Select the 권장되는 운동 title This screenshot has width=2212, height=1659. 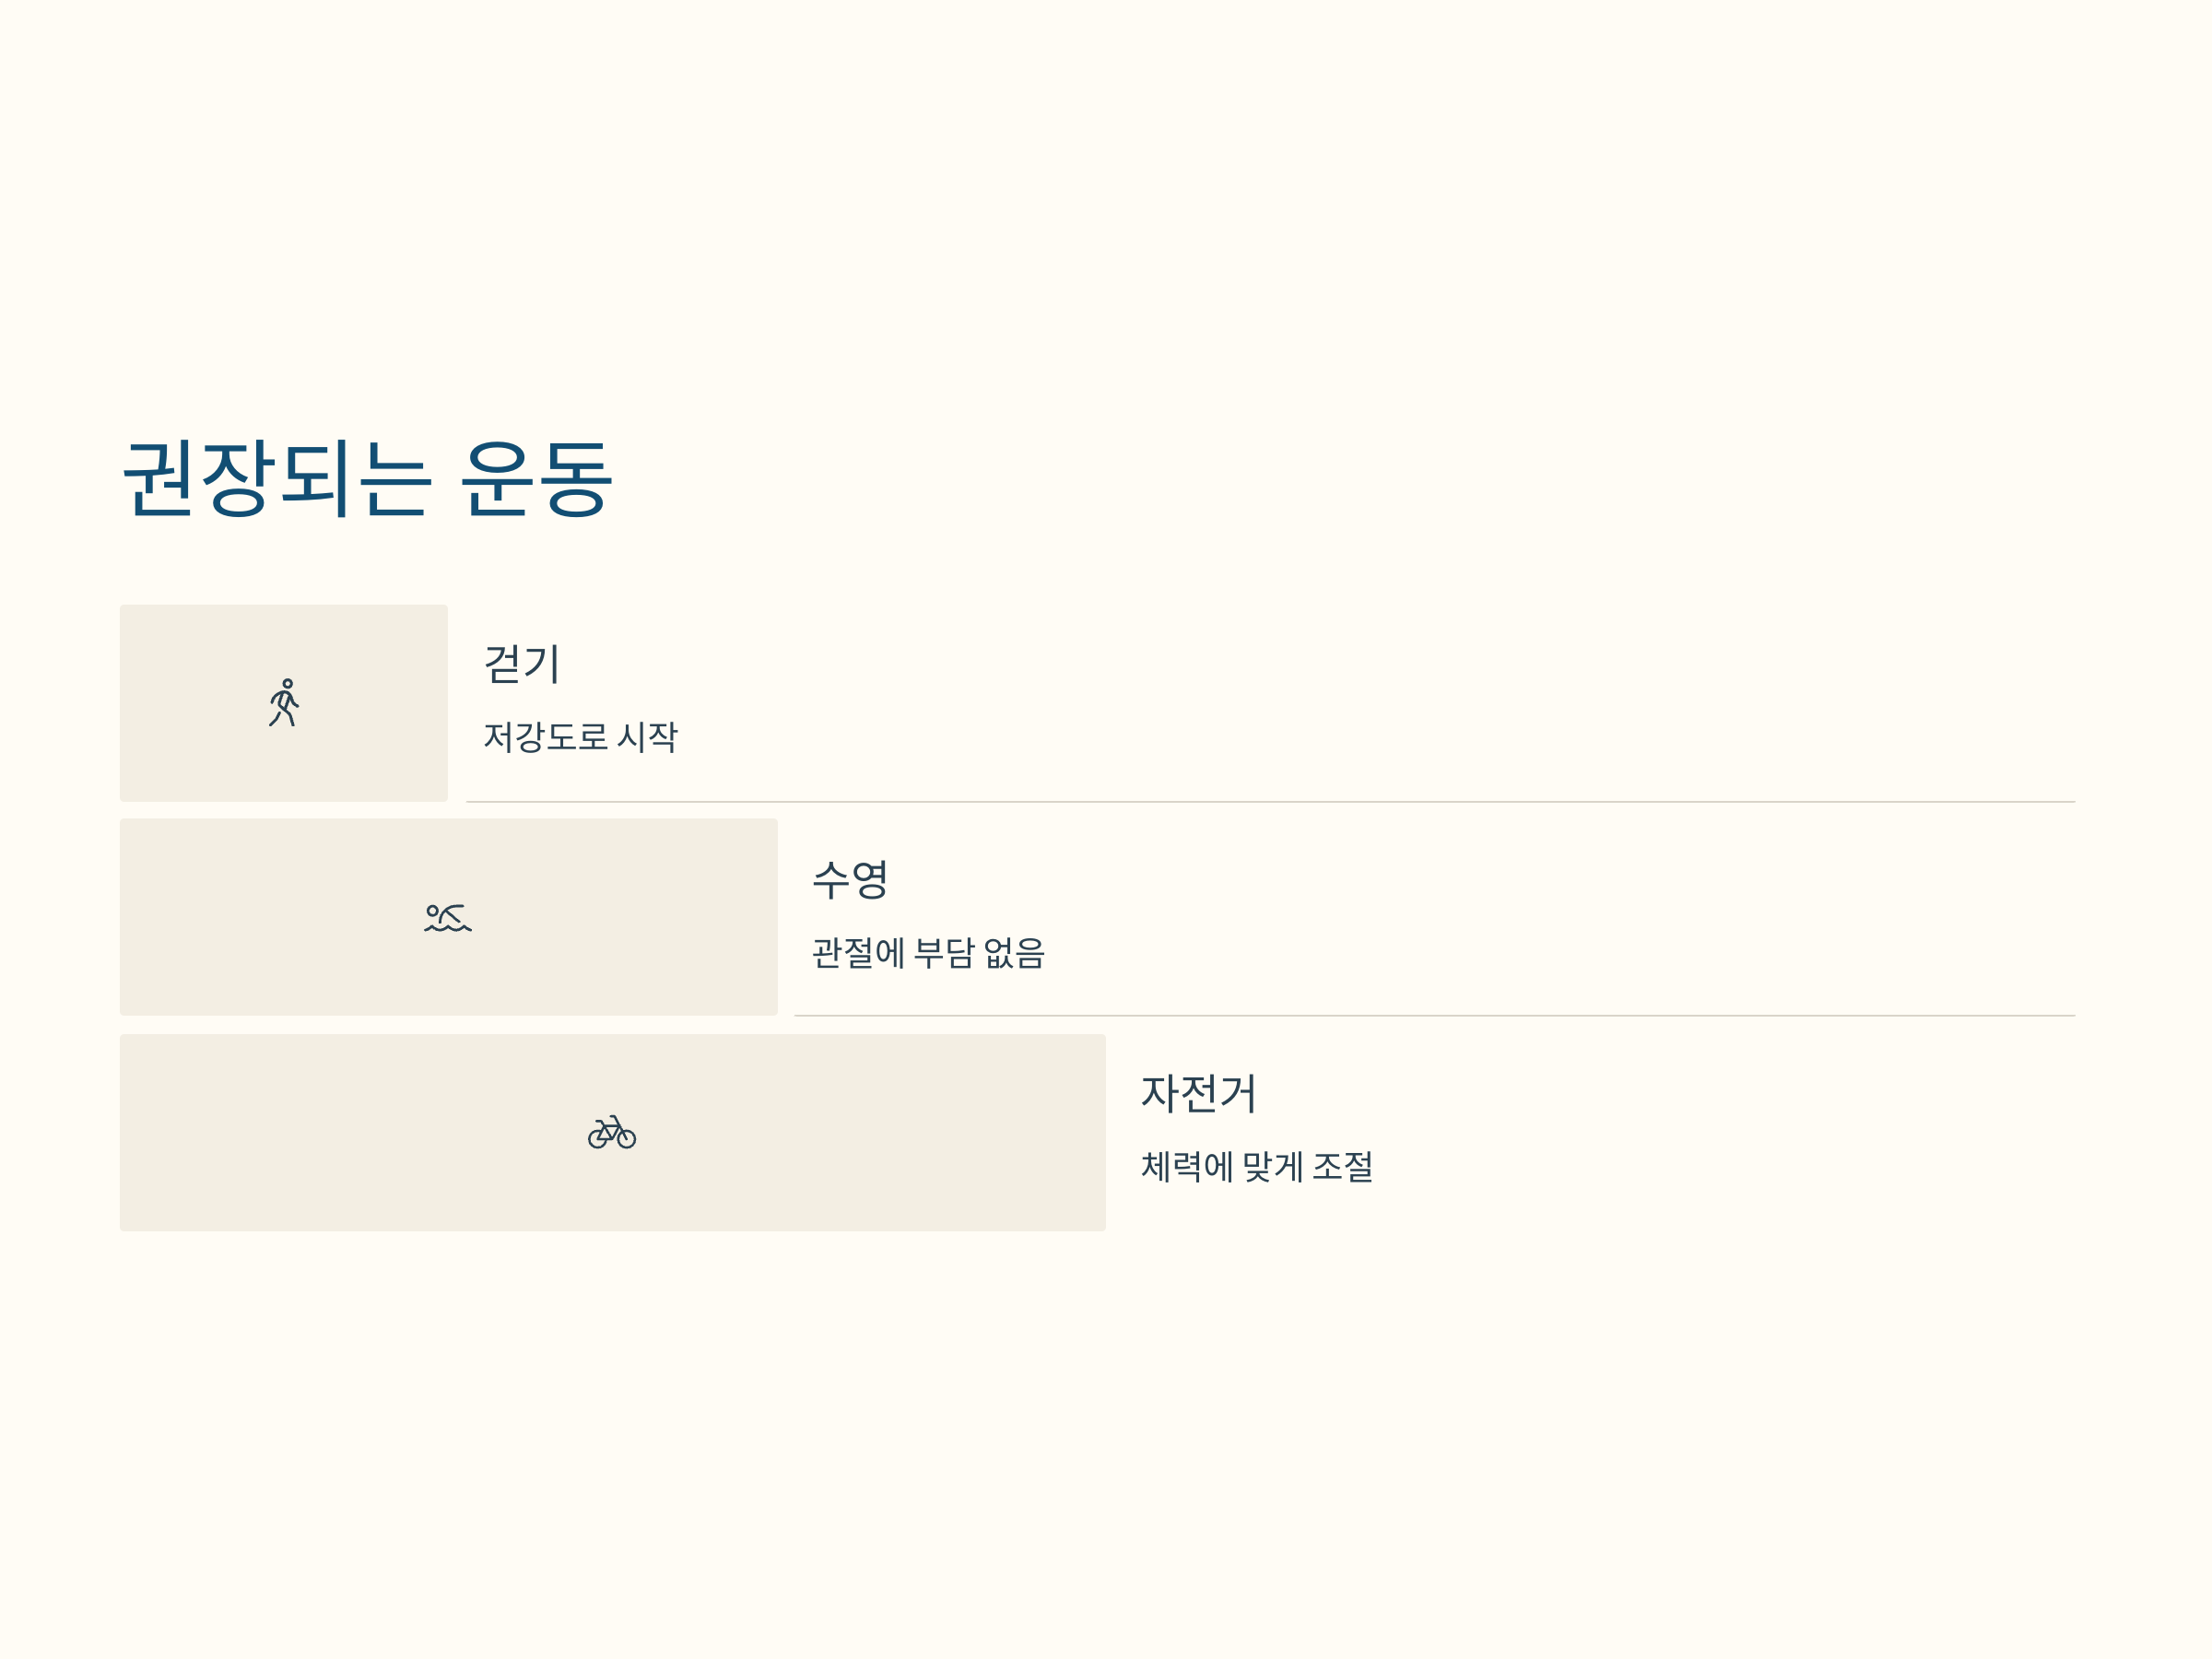point(367,479)
